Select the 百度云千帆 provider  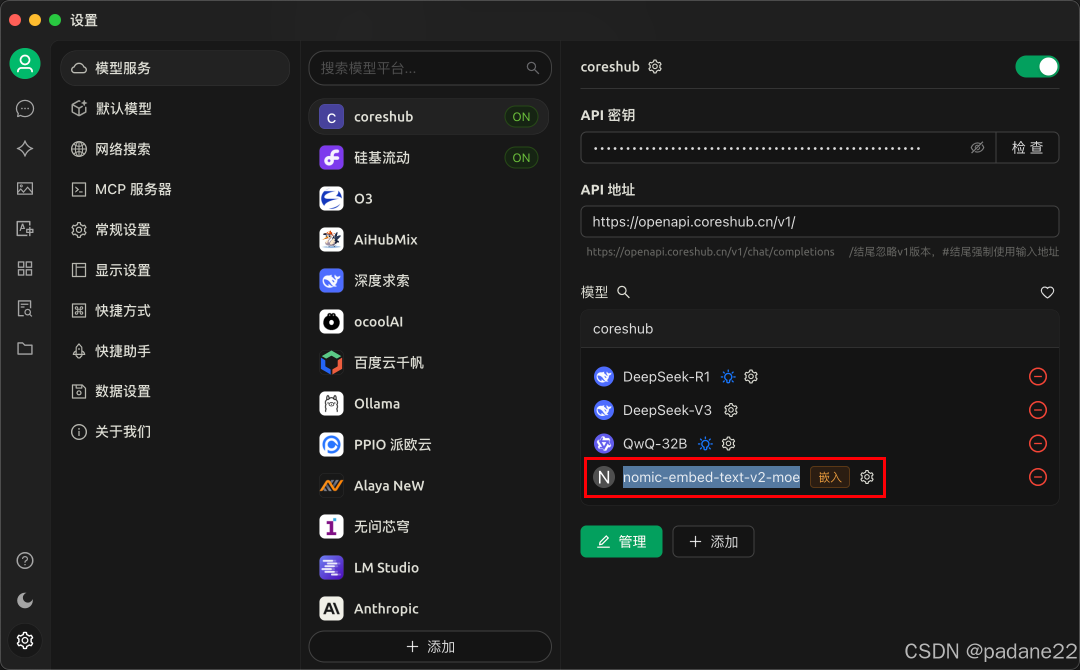coord(428,363)
